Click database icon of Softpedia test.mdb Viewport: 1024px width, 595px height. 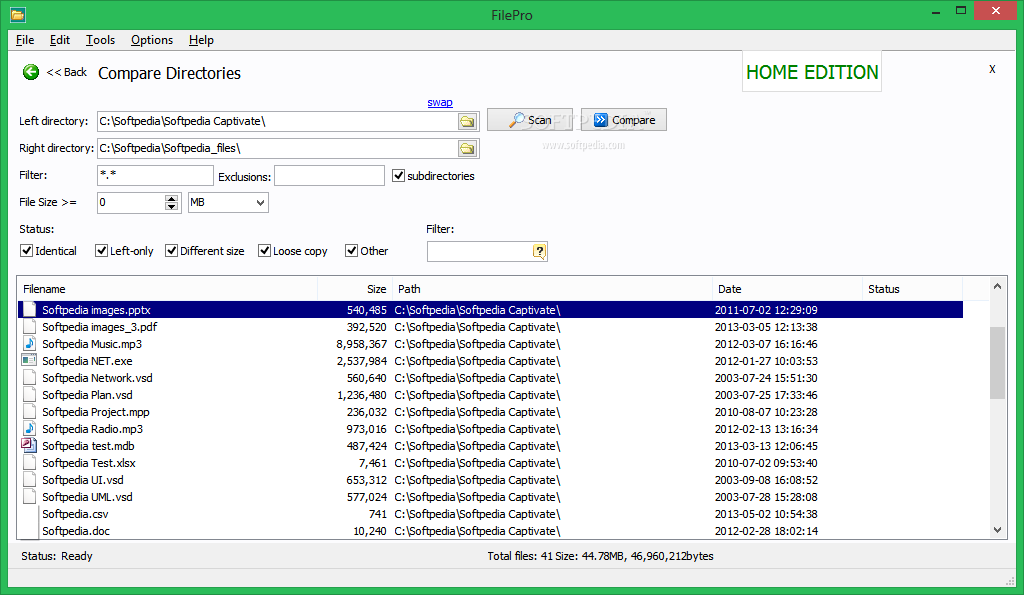(x=29, y=445)
